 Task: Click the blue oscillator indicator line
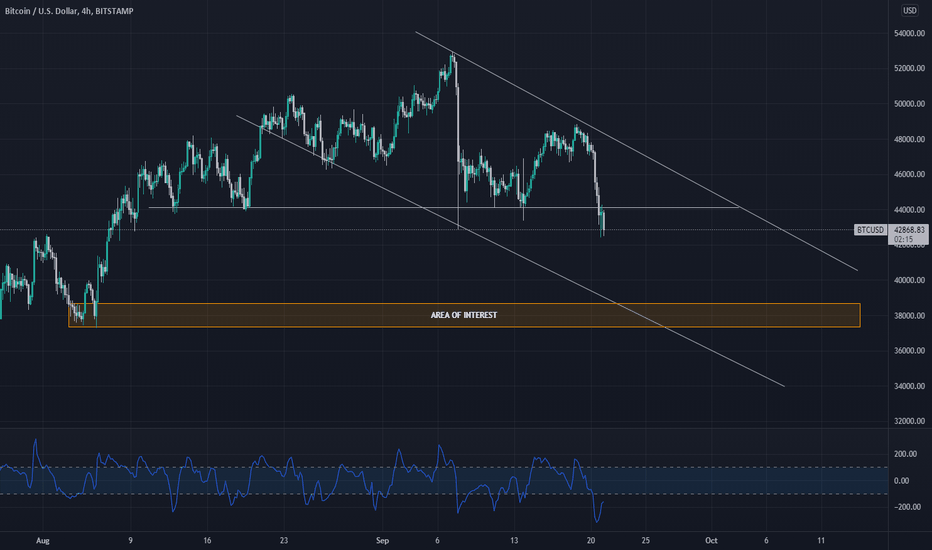tap(300, 482)
